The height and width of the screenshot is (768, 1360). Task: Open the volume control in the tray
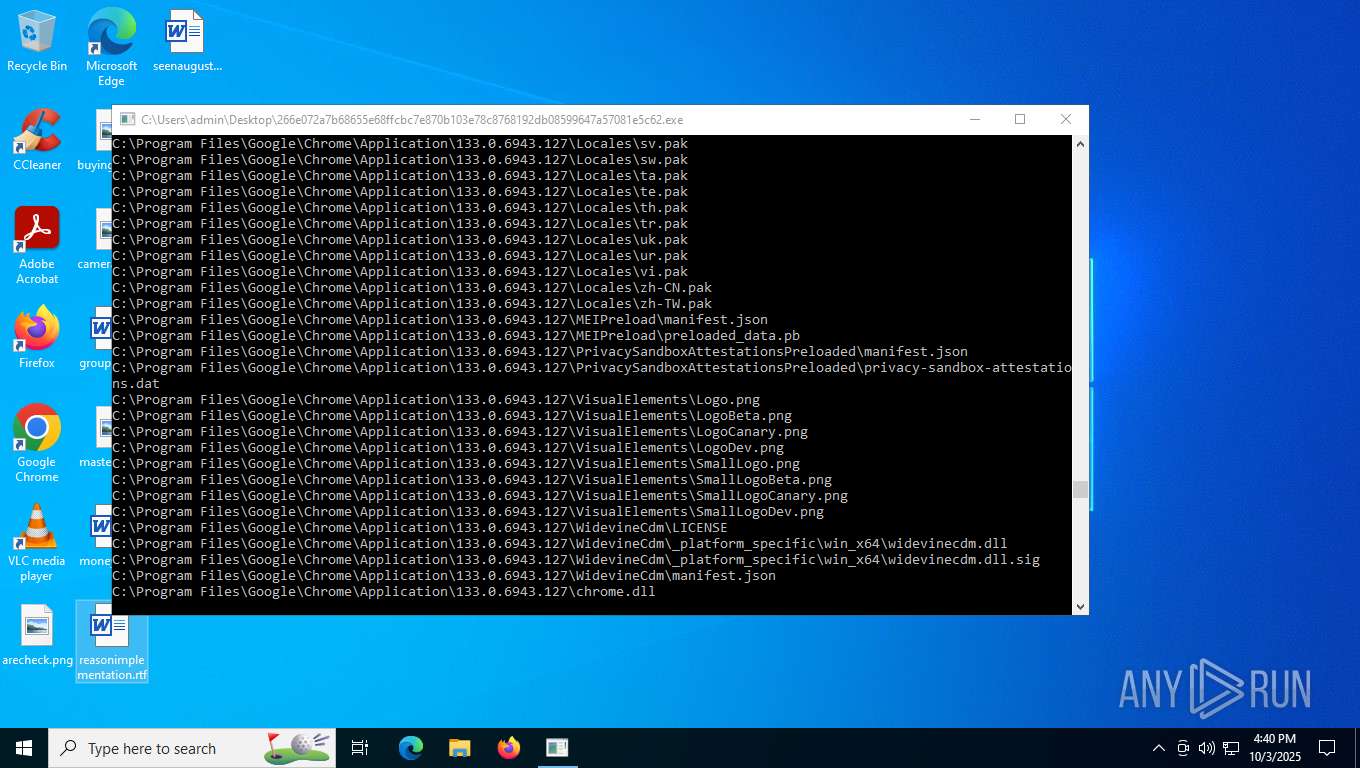tap(1207, 748)
